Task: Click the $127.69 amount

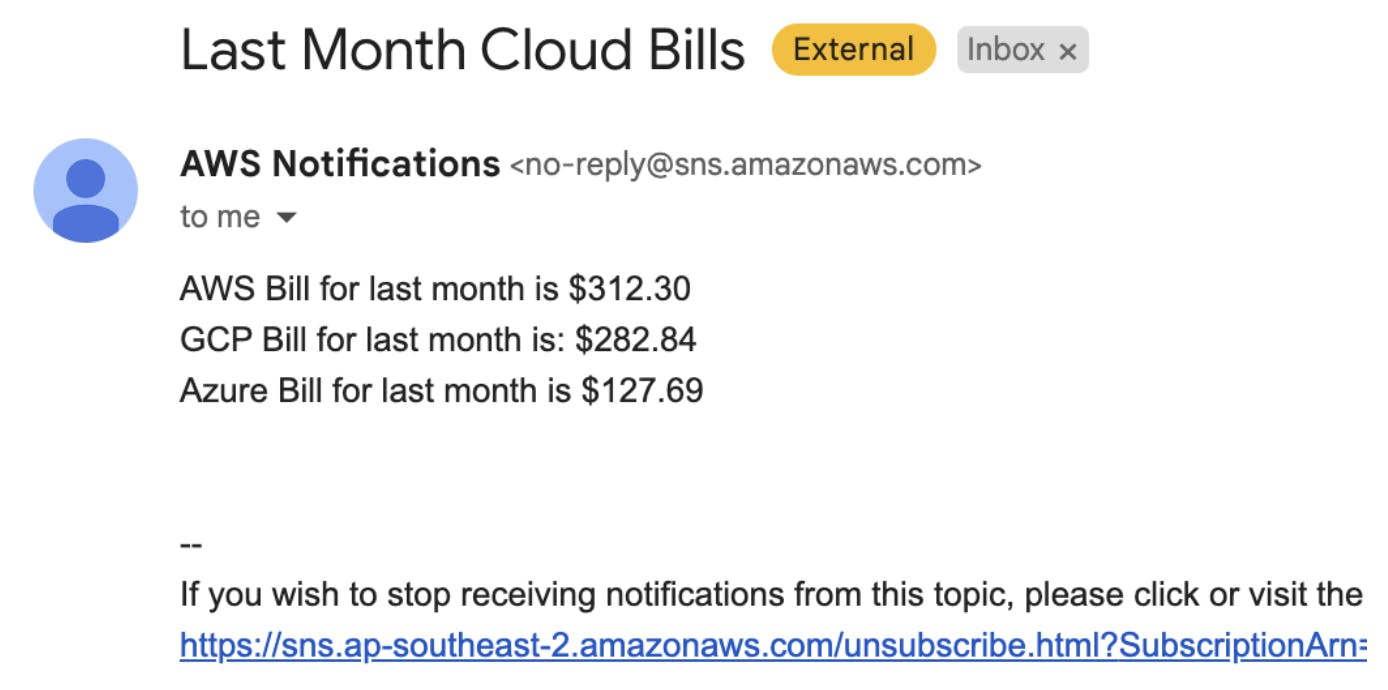Action: point(643,390)
